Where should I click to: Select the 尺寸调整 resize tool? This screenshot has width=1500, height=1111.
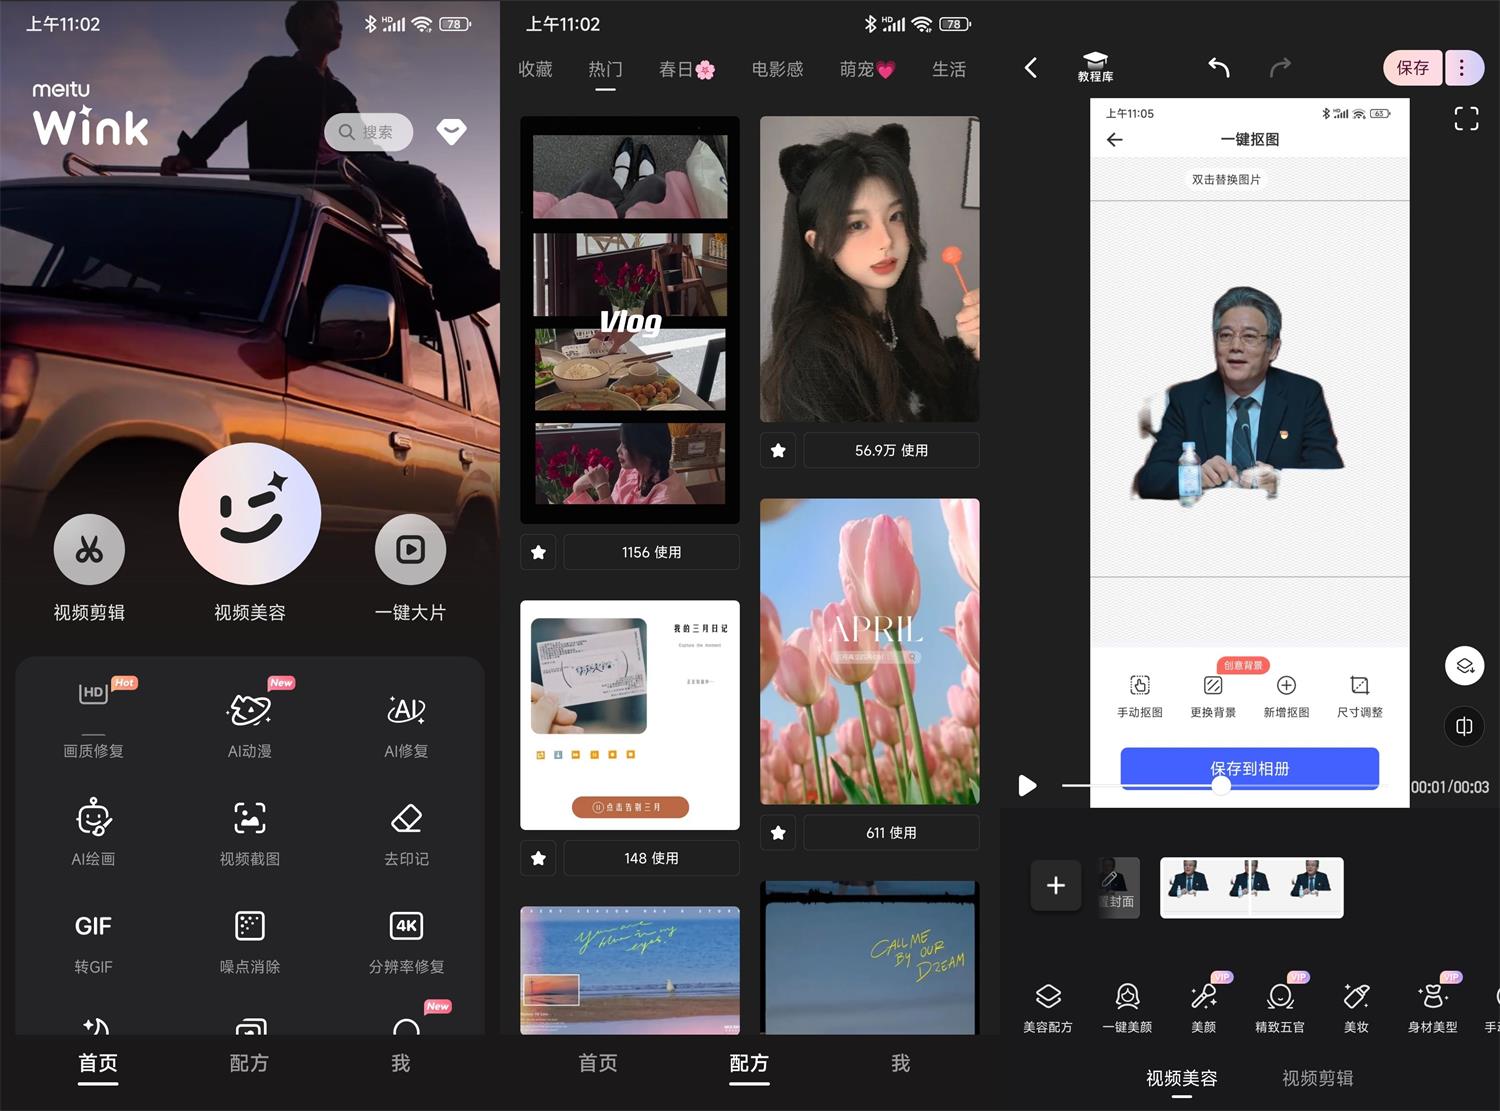click(1359, 692)
